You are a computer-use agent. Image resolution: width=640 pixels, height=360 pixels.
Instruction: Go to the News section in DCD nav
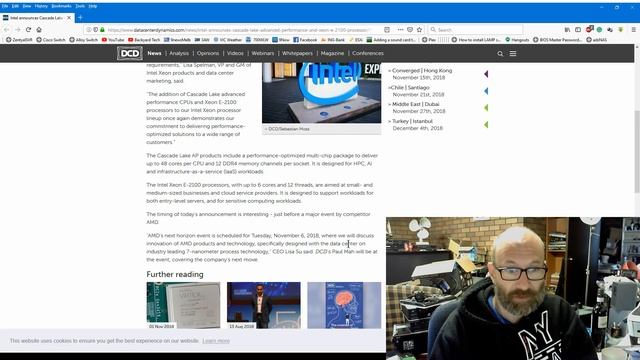click(154, 53)
